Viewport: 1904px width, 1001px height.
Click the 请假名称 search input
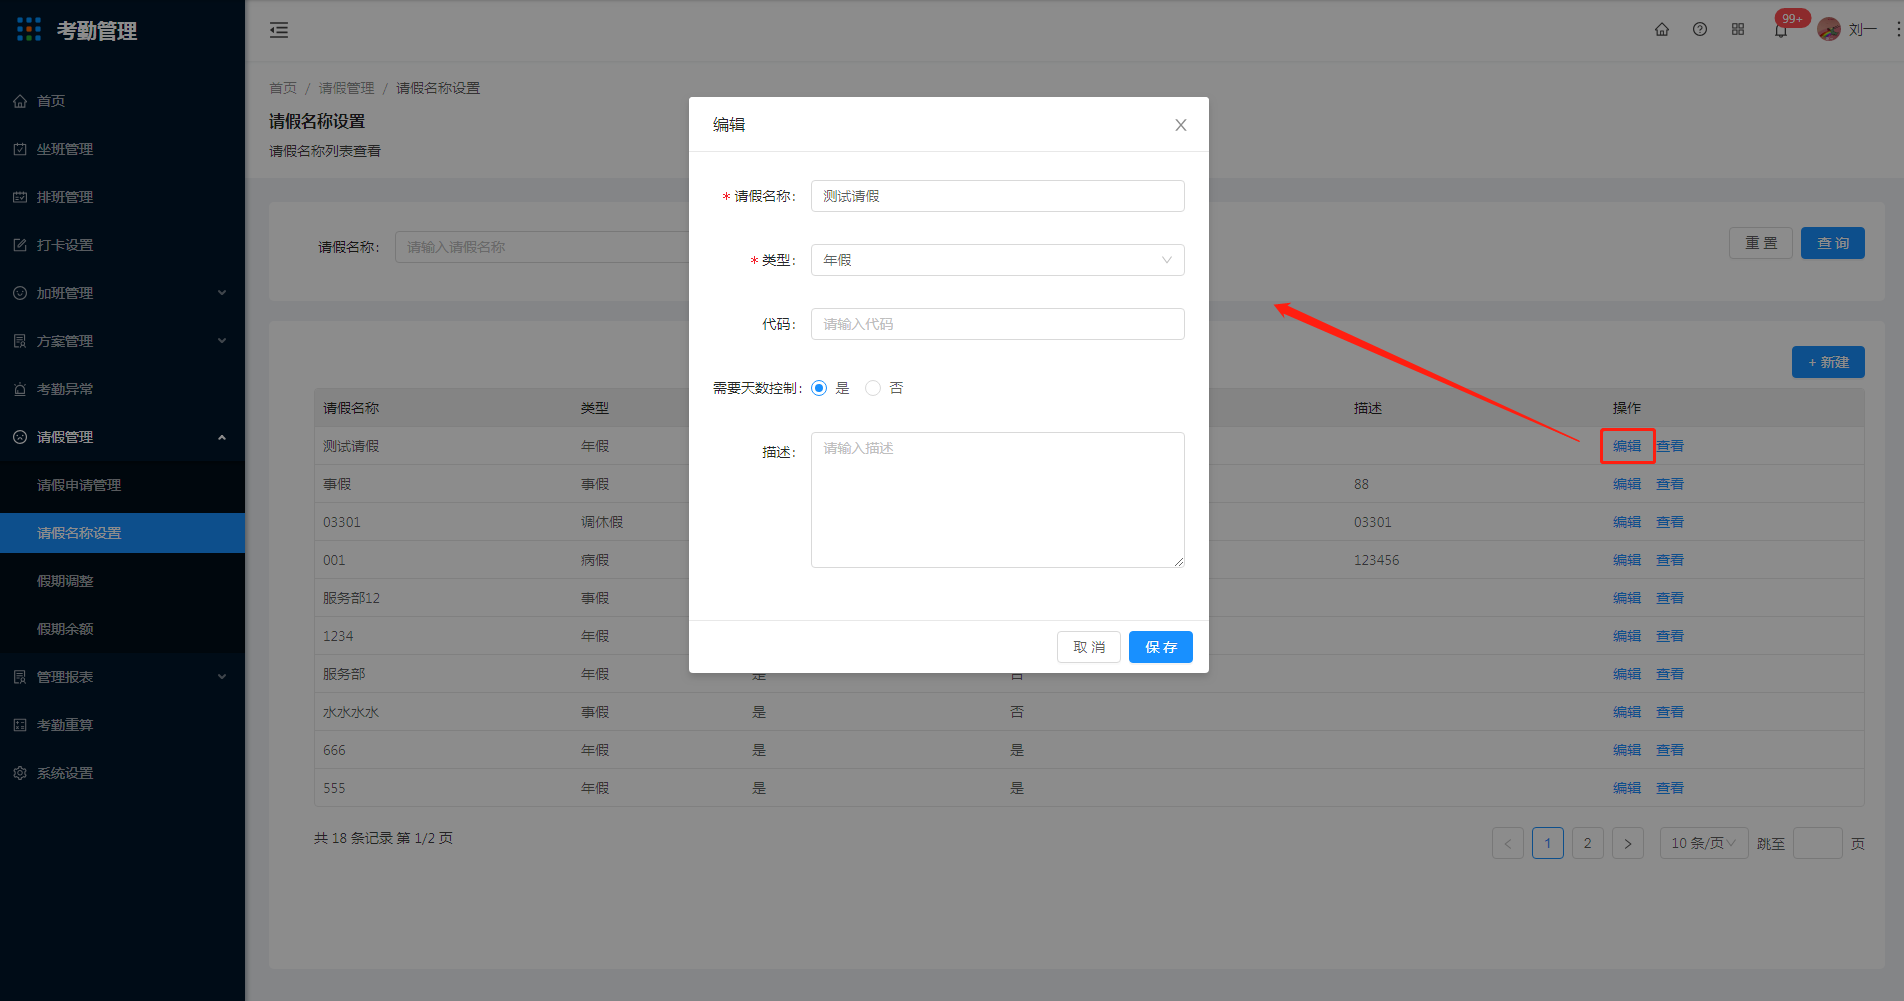[x=543, y=247]
